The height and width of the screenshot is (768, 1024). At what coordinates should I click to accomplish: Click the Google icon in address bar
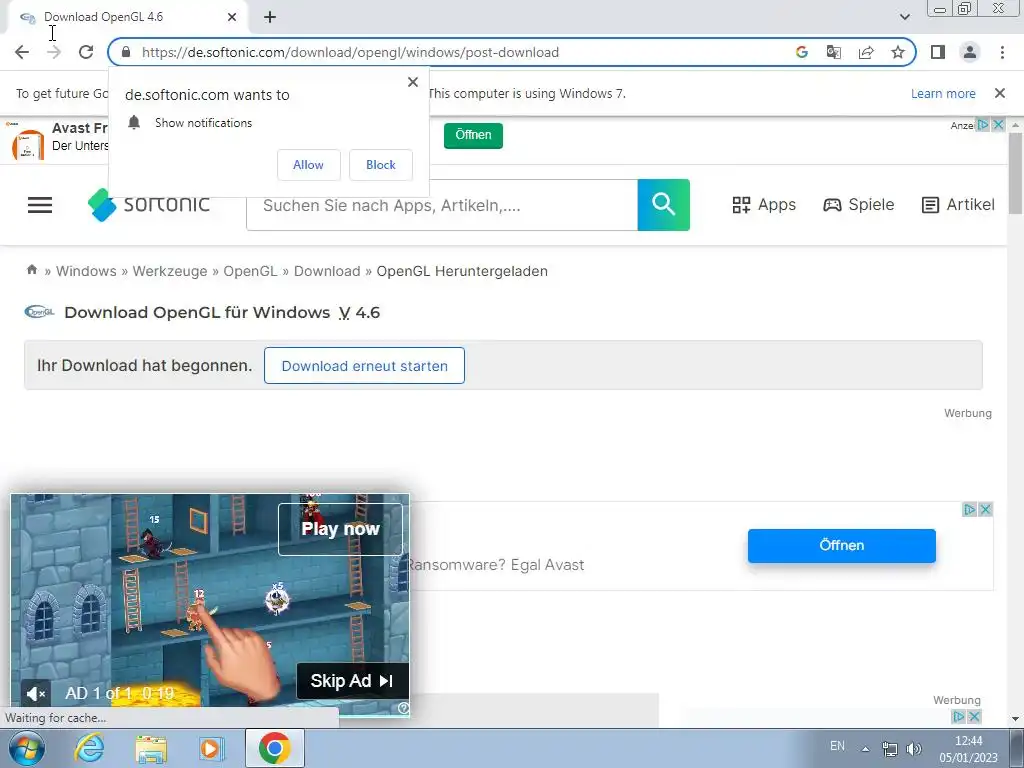tap(802, 52)
